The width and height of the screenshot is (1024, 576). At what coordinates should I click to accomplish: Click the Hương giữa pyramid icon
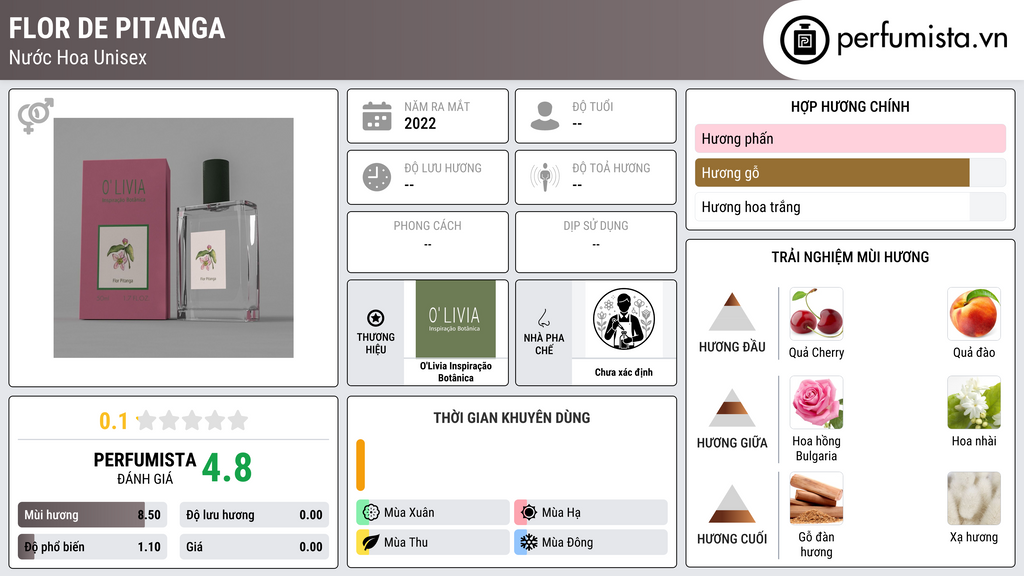(x=732, y=408)
